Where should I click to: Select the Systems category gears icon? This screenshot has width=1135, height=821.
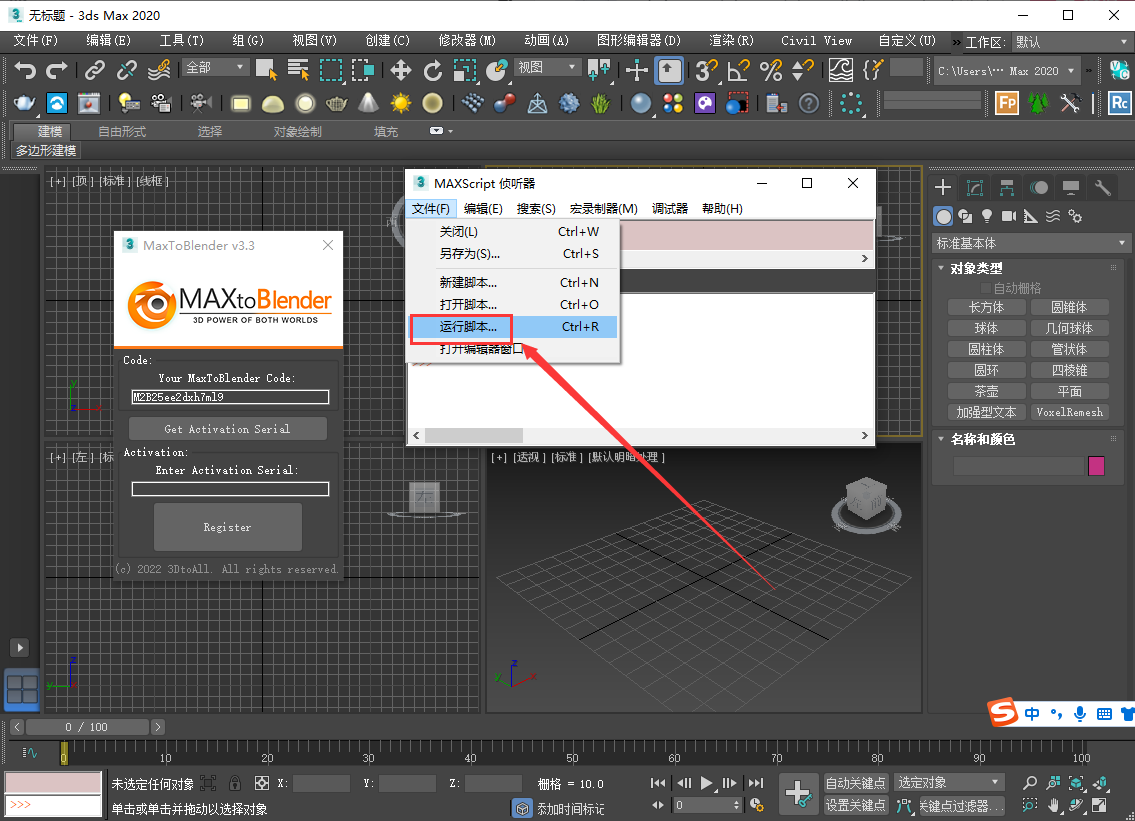1076,216
